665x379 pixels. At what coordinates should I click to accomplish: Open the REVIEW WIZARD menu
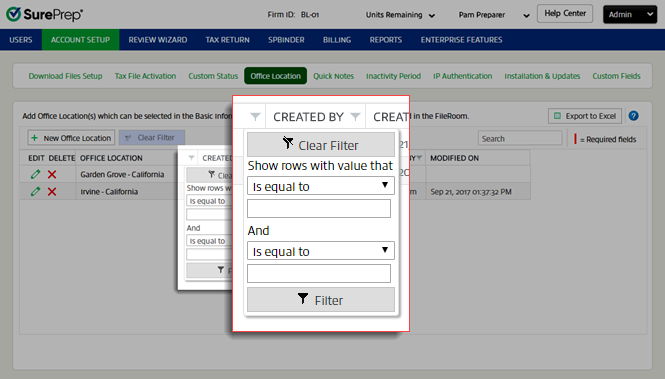[158, 40]
